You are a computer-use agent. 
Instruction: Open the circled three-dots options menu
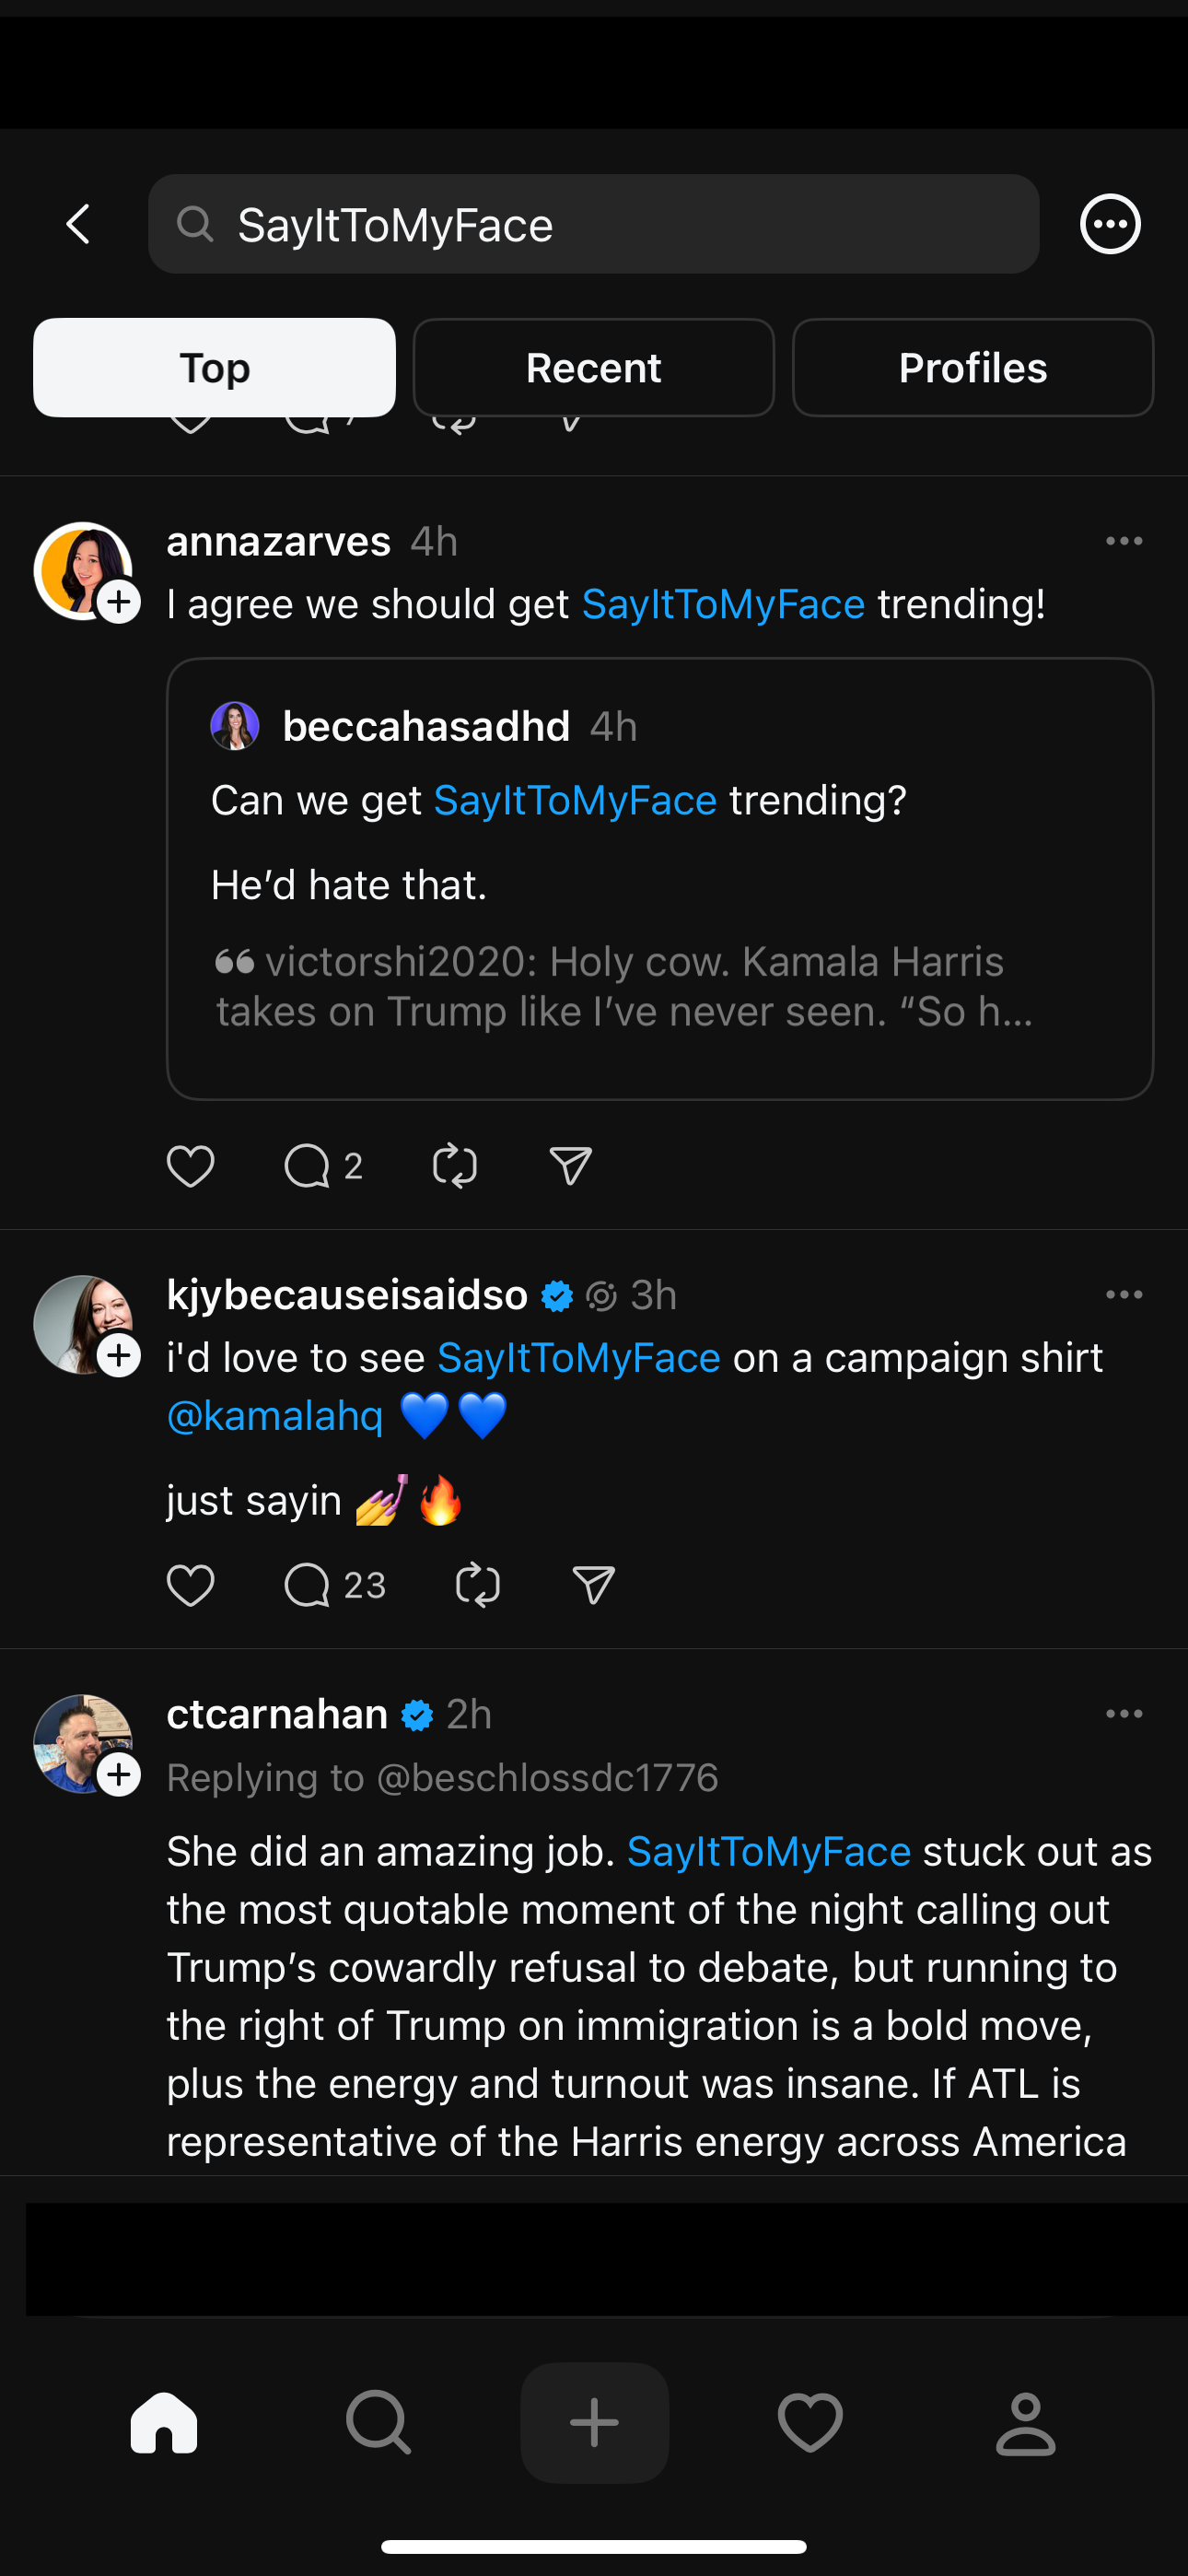point(1110,224)
